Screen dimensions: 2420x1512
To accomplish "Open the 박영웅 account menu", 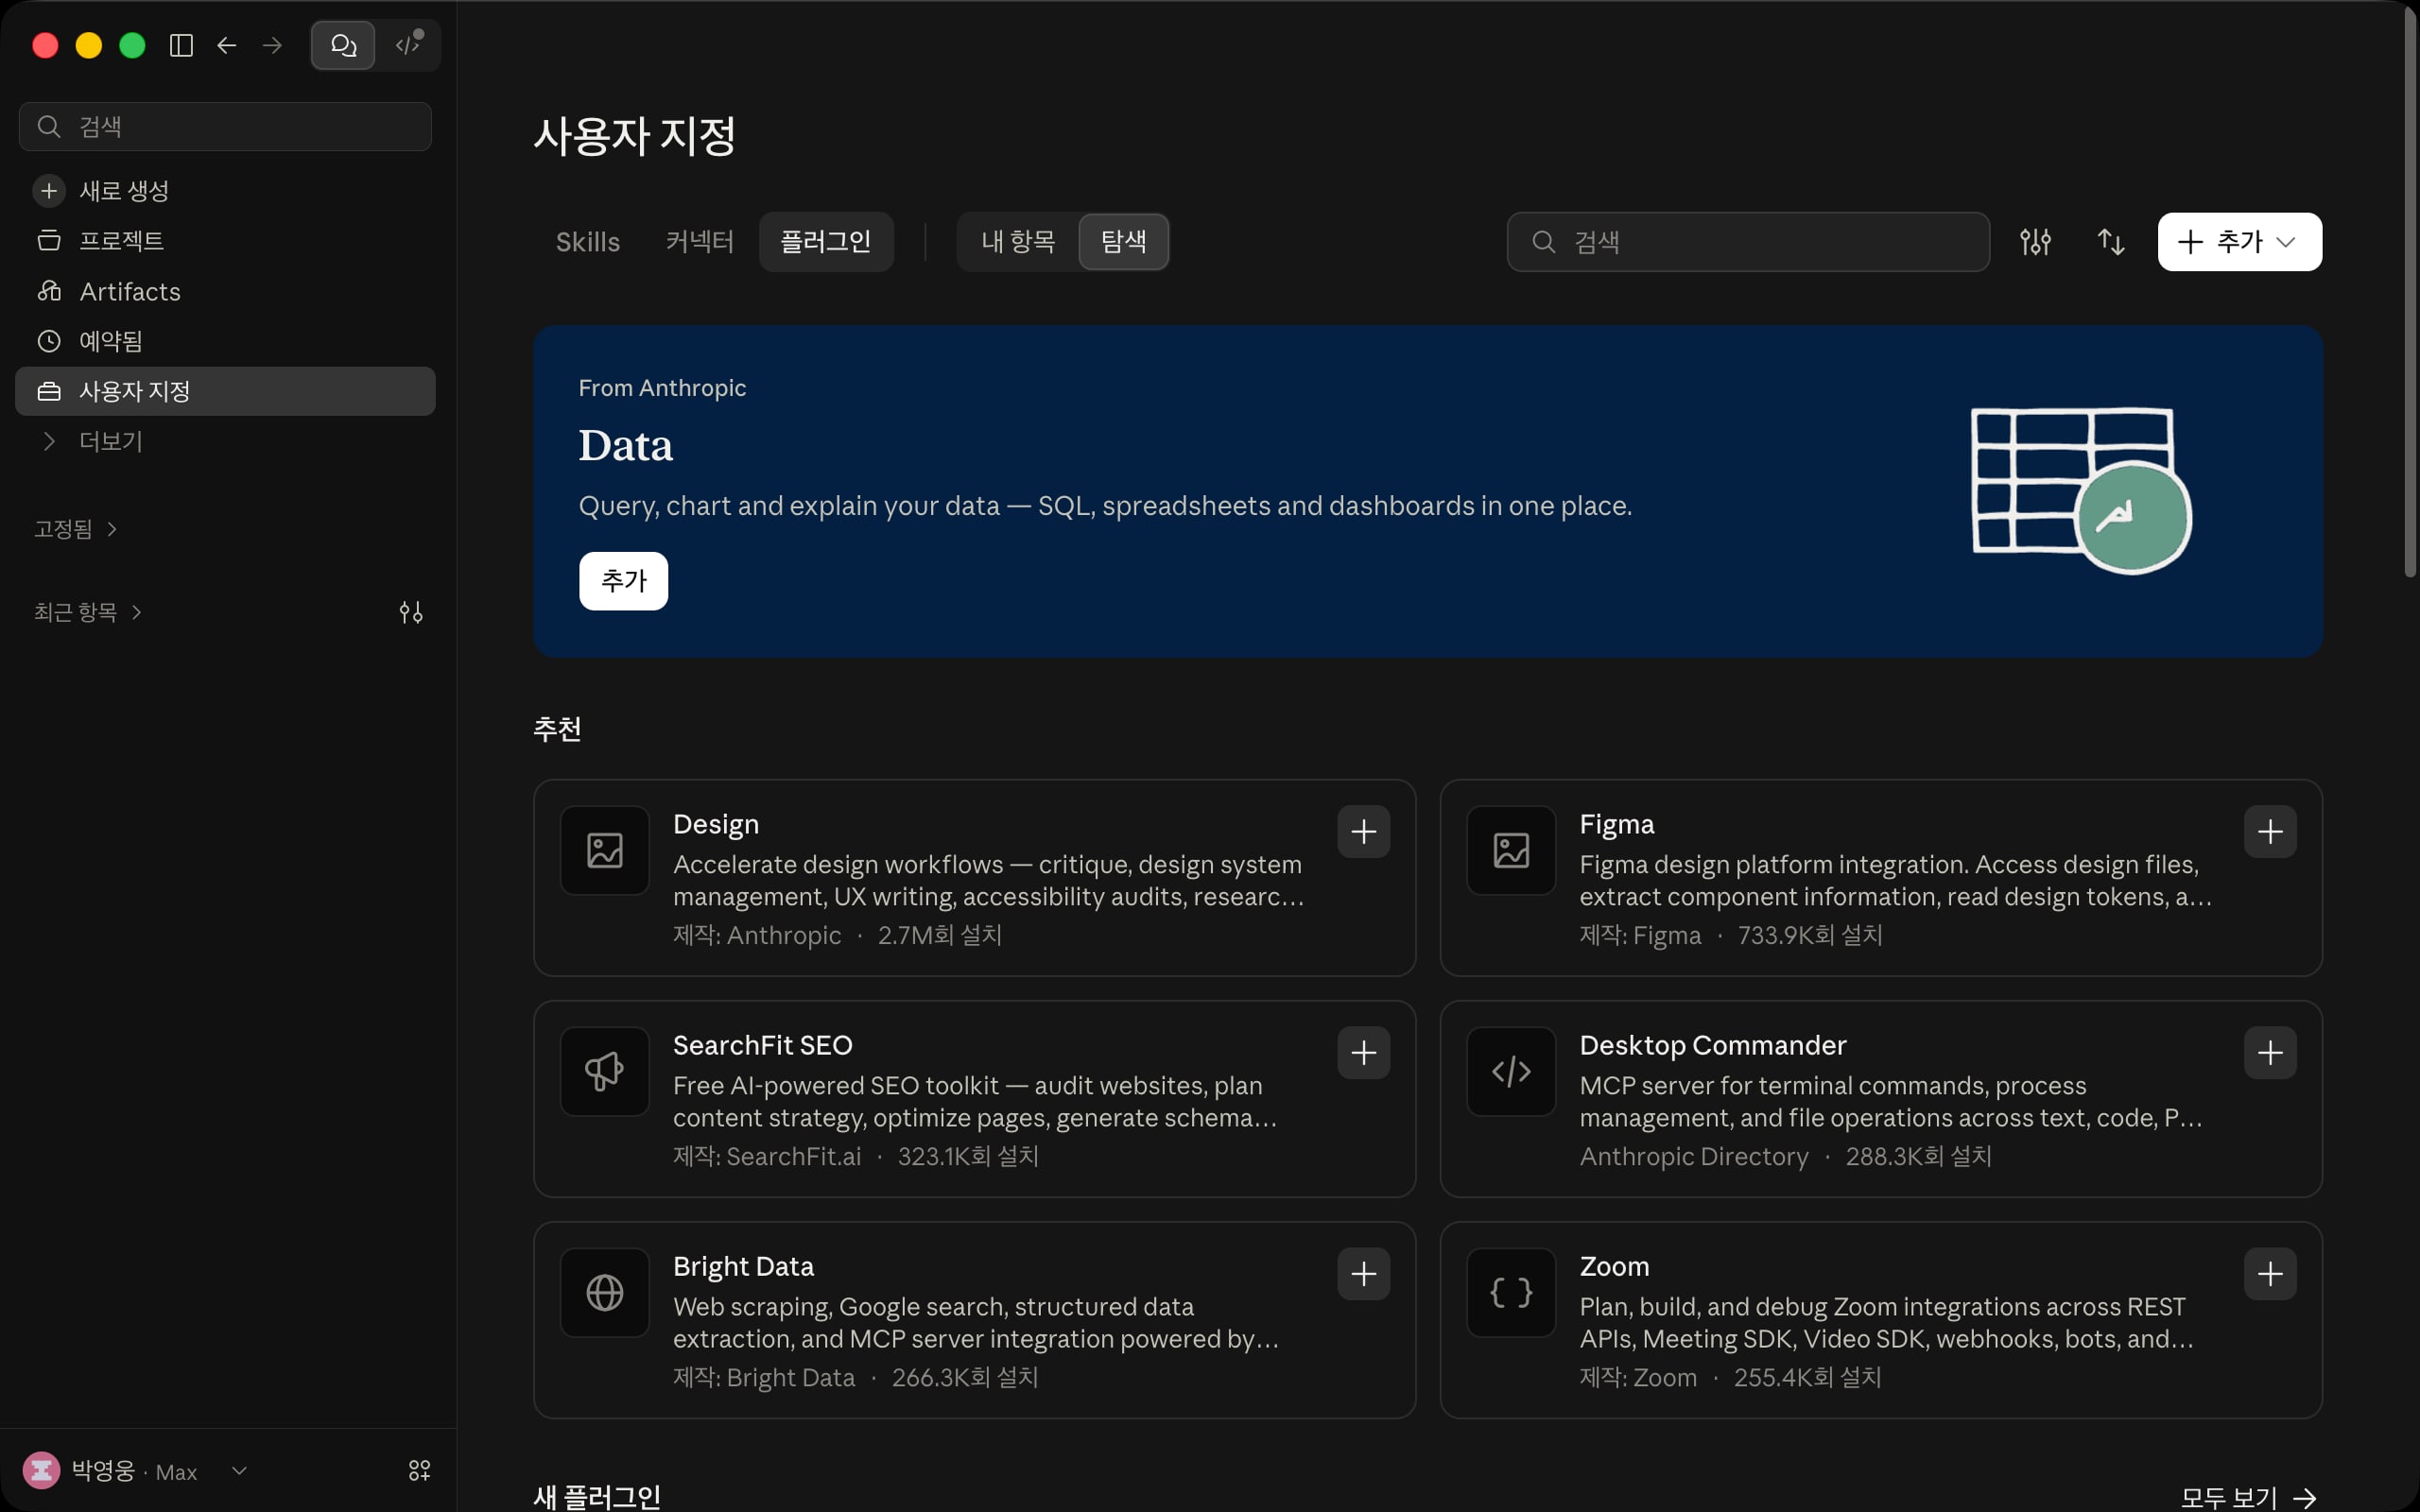I will (135, 1471).
